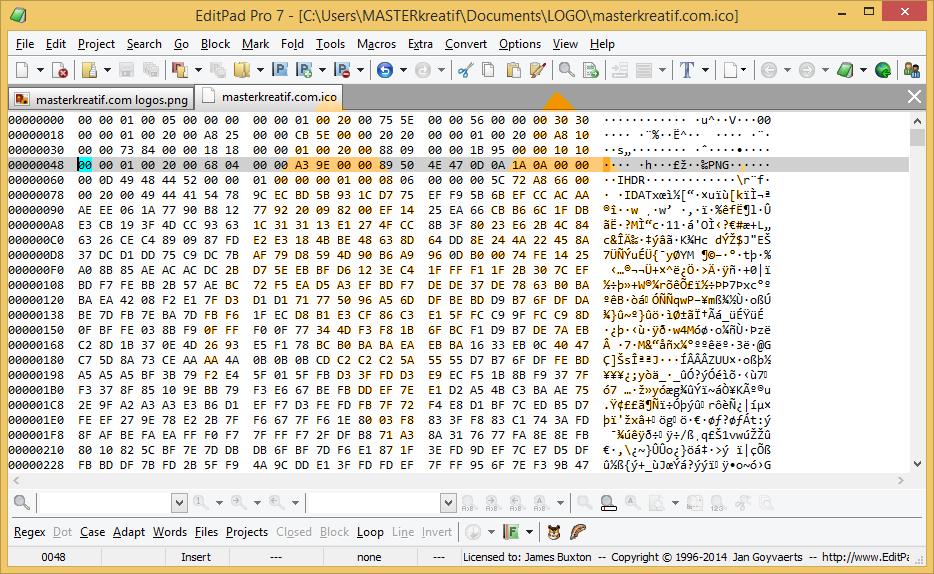
Task: Click the Paste clipboard icon
Action: coord(513,70)
